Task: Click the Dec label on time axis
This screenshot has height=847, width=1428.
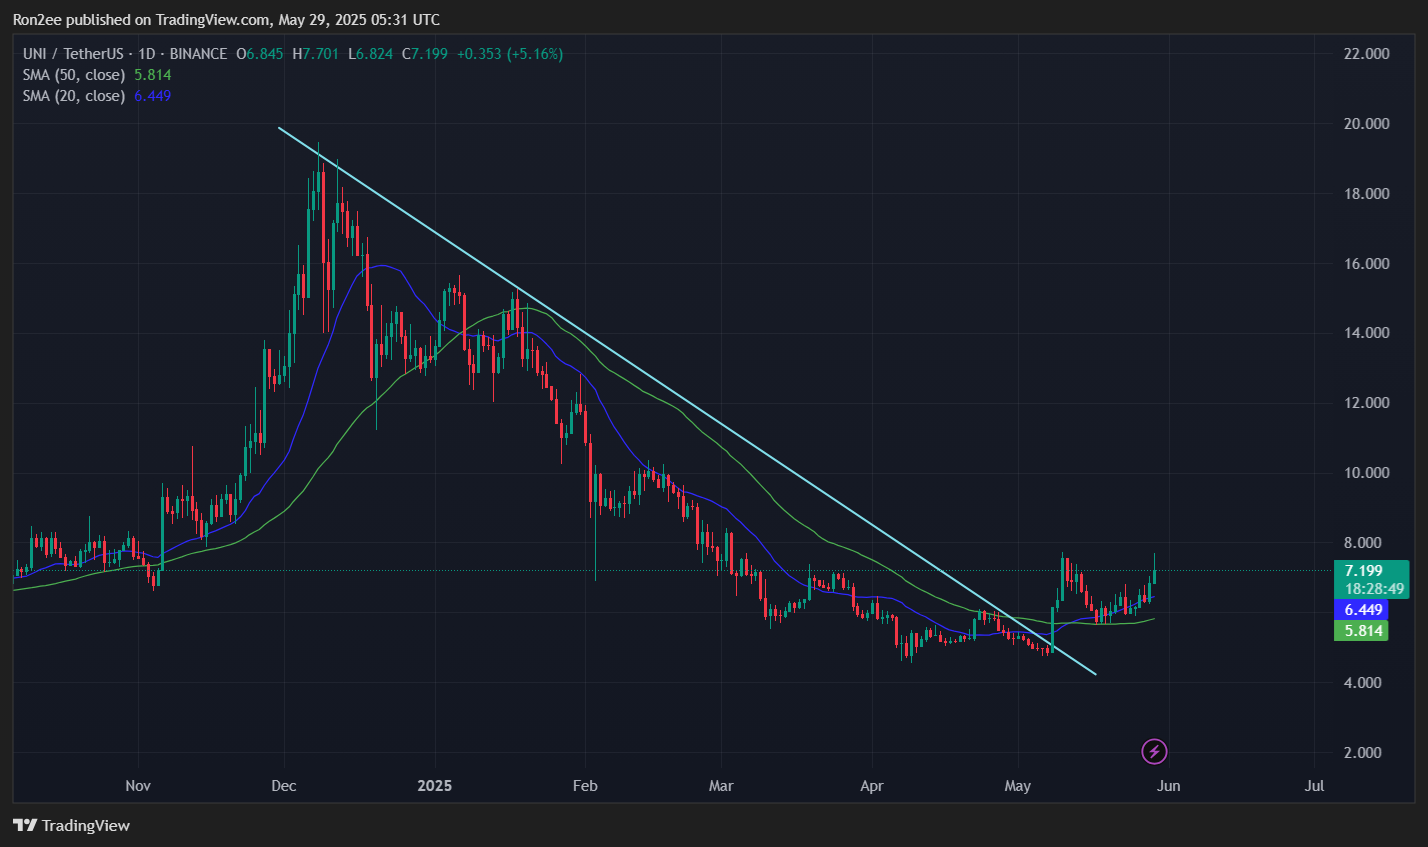Action: coord(284,786)
